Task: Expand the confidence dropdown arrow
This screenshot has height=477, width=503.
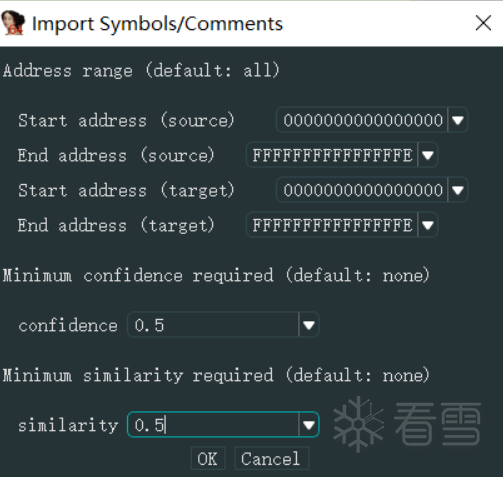Action: 309,325
